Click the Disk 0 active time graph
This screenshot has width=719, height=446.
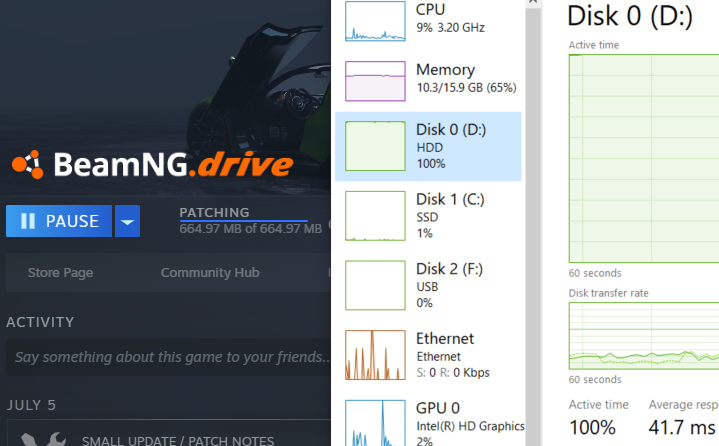(644, 159)
